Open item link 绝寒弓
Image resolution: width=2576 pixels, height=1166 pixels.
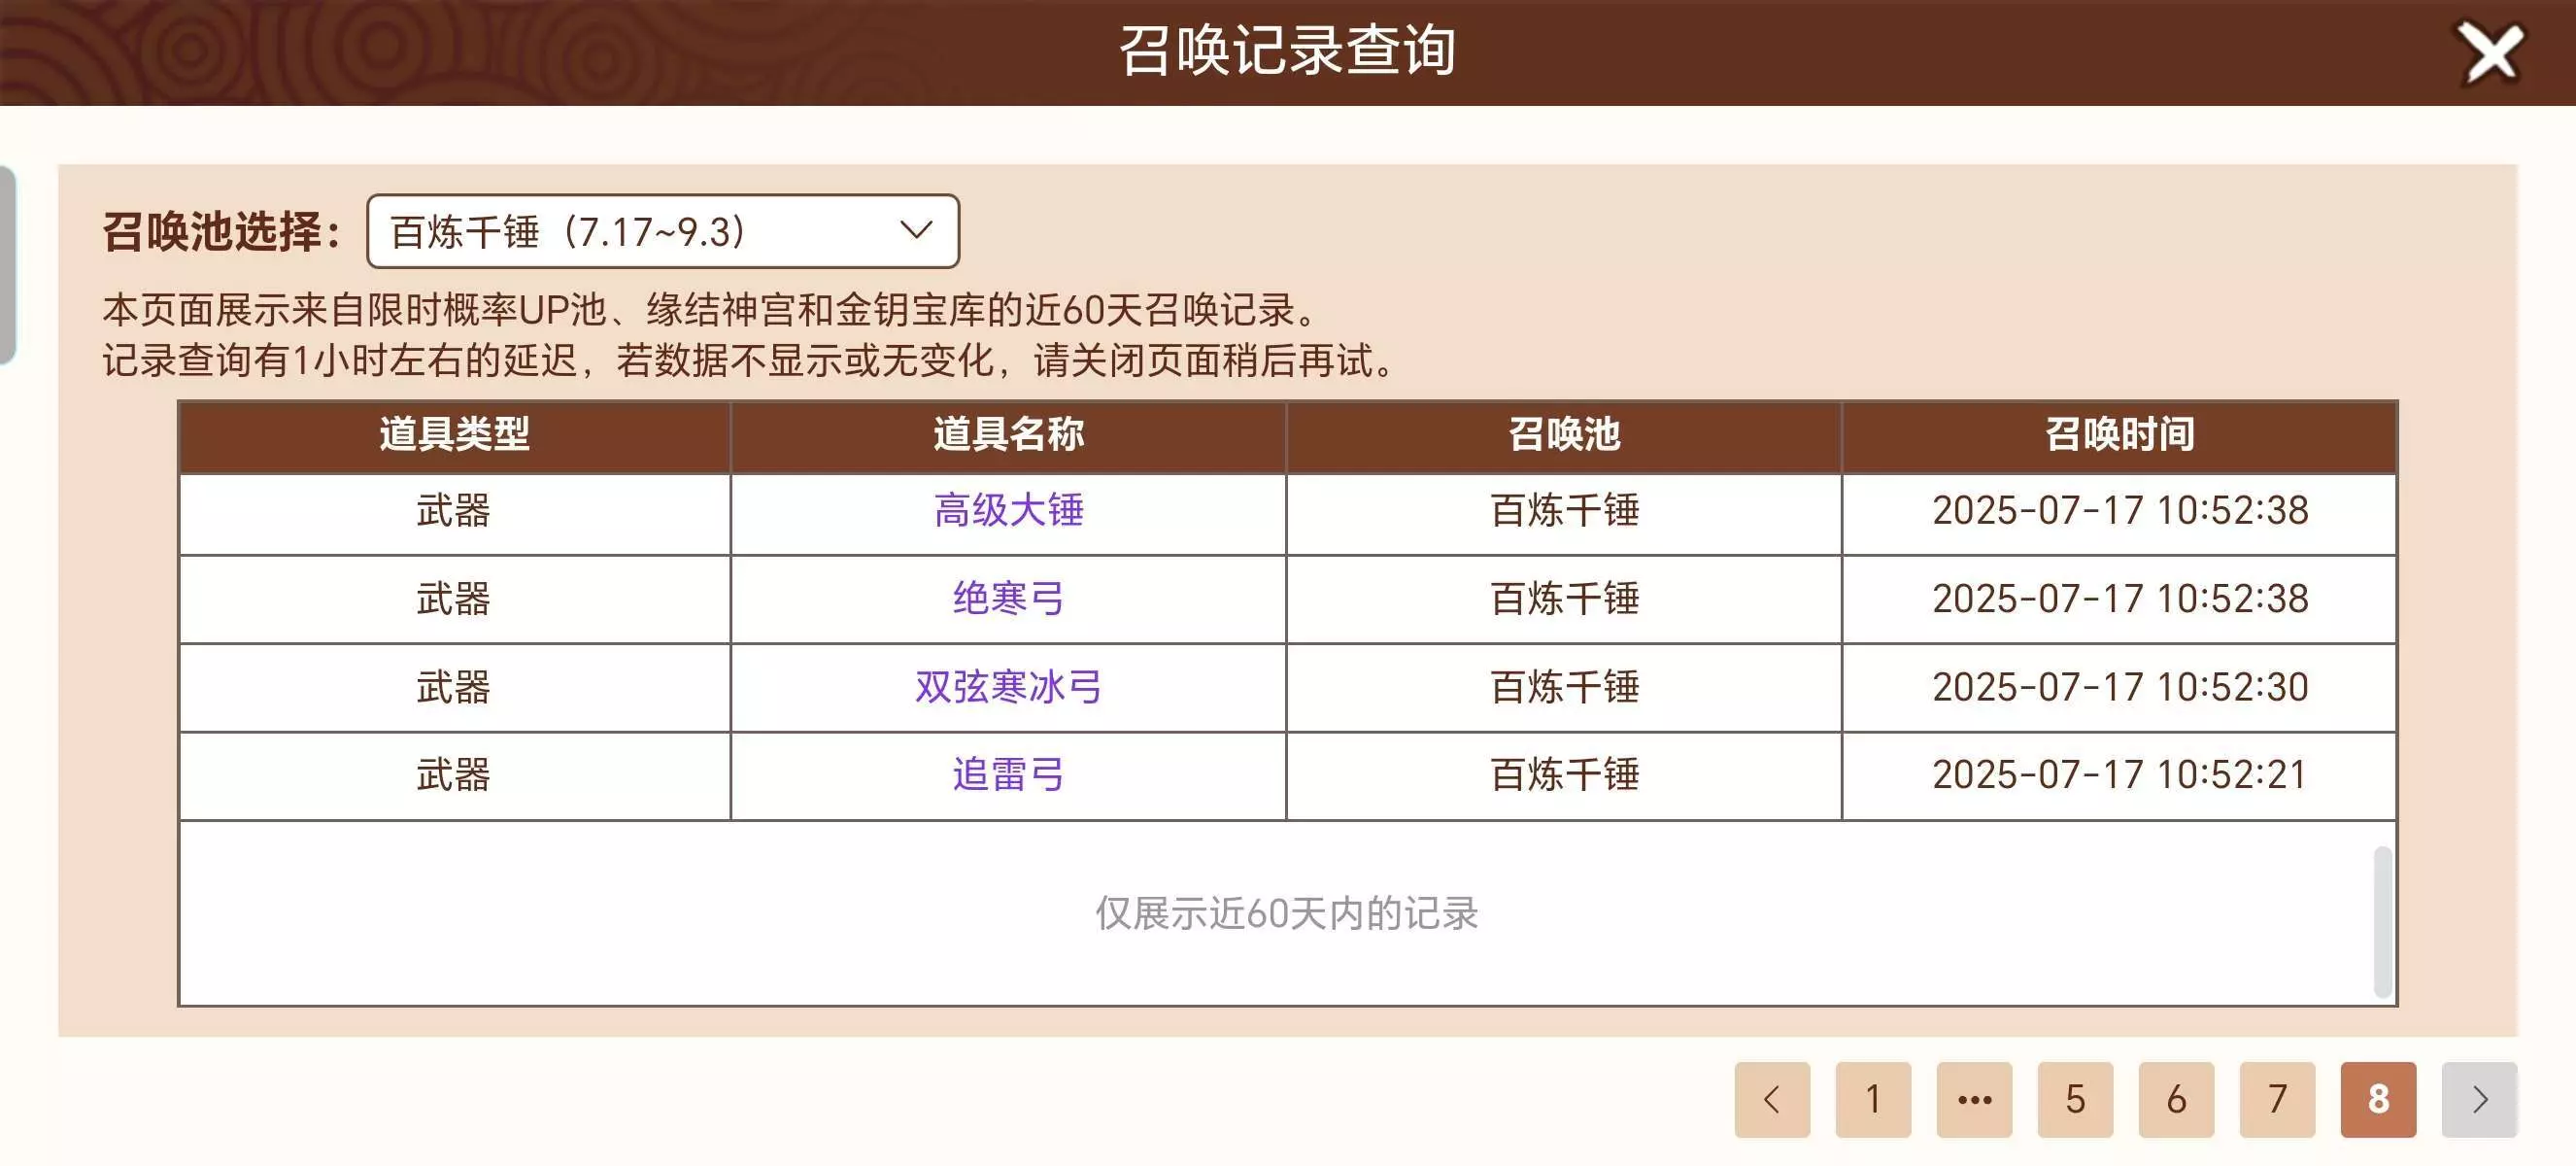(x=1008, y=599)
